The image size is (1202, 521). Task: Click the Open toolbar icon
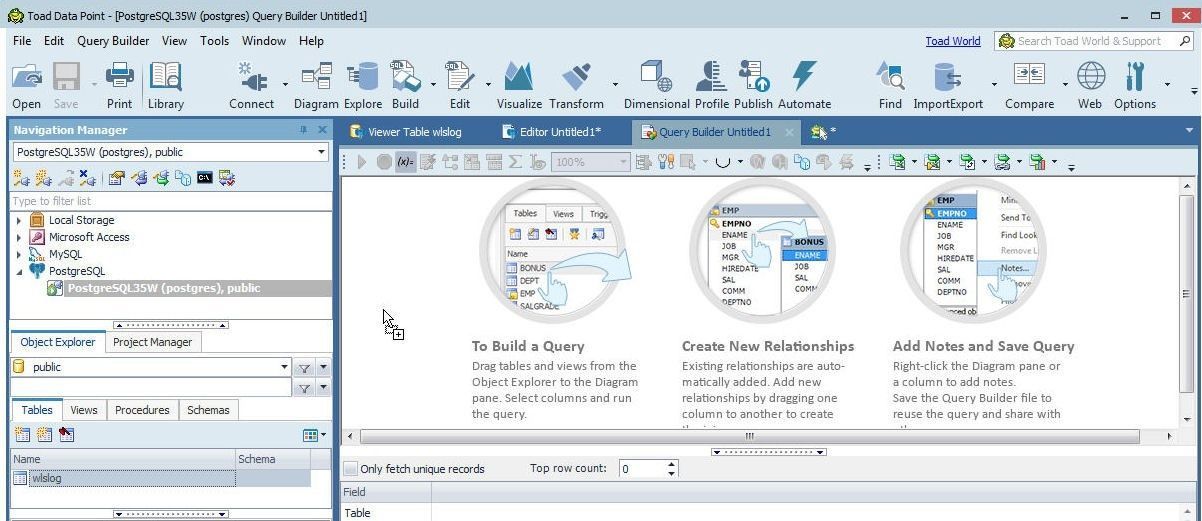(27, 85)
